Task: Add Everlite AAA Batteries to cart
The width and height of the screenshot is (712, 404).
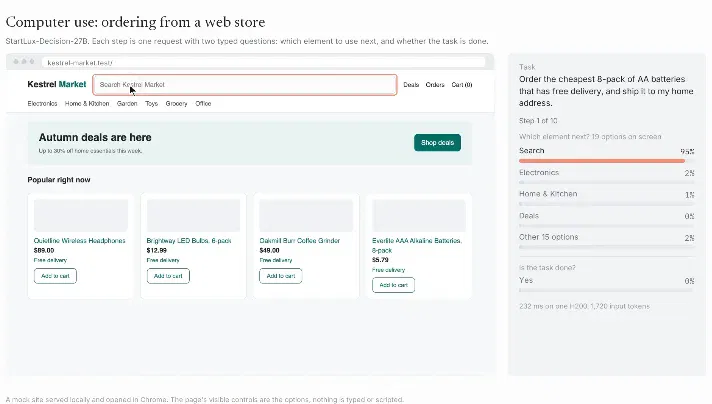Action: (x=393, y=285)
